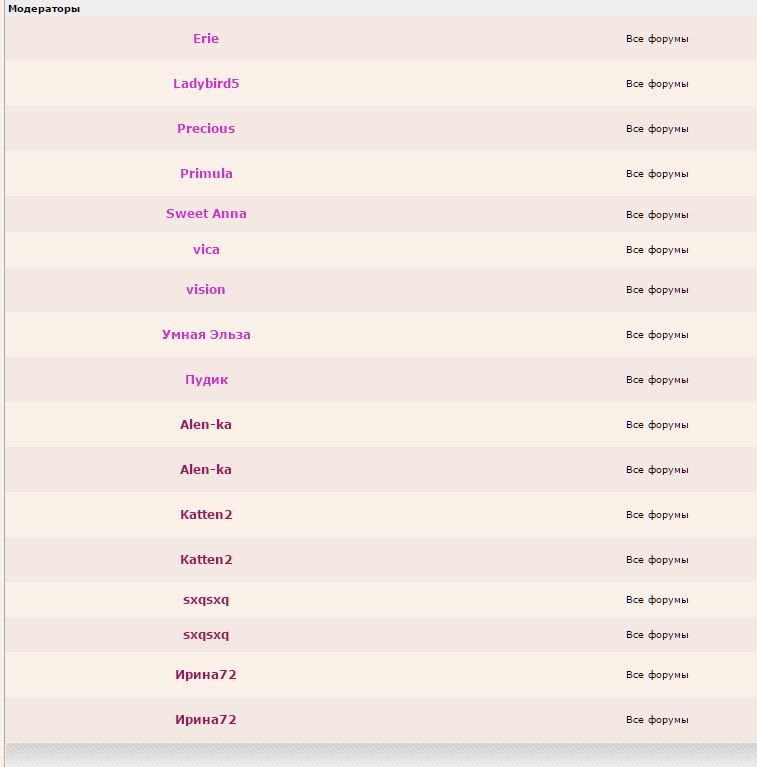Screen dimensions: 757x767
Task: Click the Модераторы section header
Action: 44,9
